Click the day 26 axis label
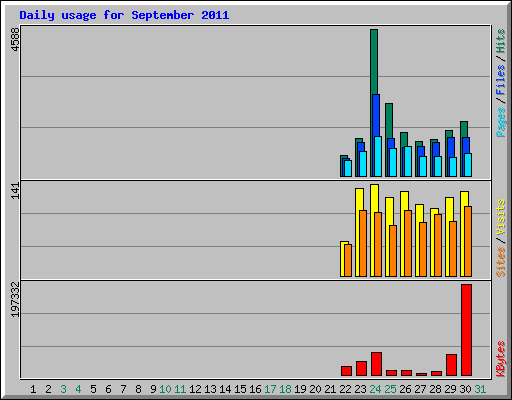Image resolution: width=512 pixels, height=400 pixels. pos(405,389)
